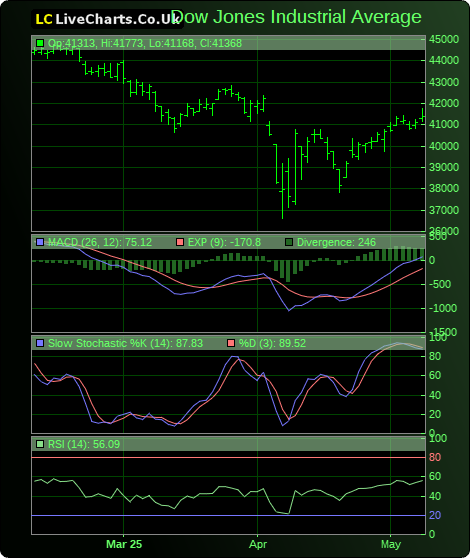Click the 'Slow Stochastic %K (14): 87.83' label
The image size is (470, 558).
pos(125,343)
